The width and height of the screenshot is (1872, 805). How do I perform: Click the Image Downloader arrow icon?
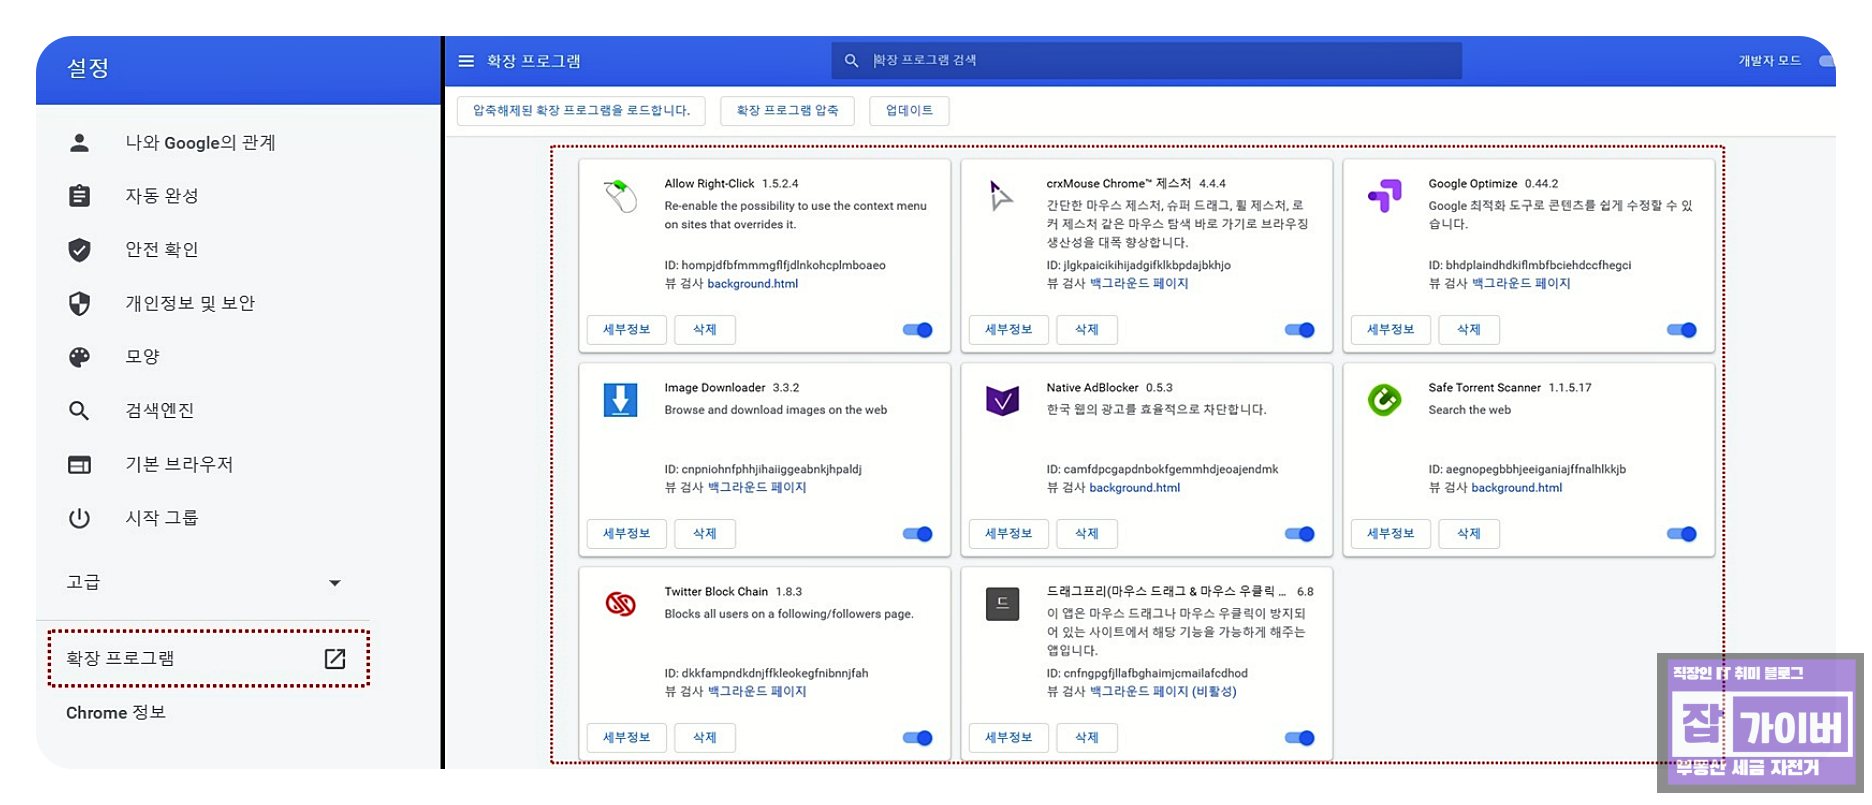620,400
